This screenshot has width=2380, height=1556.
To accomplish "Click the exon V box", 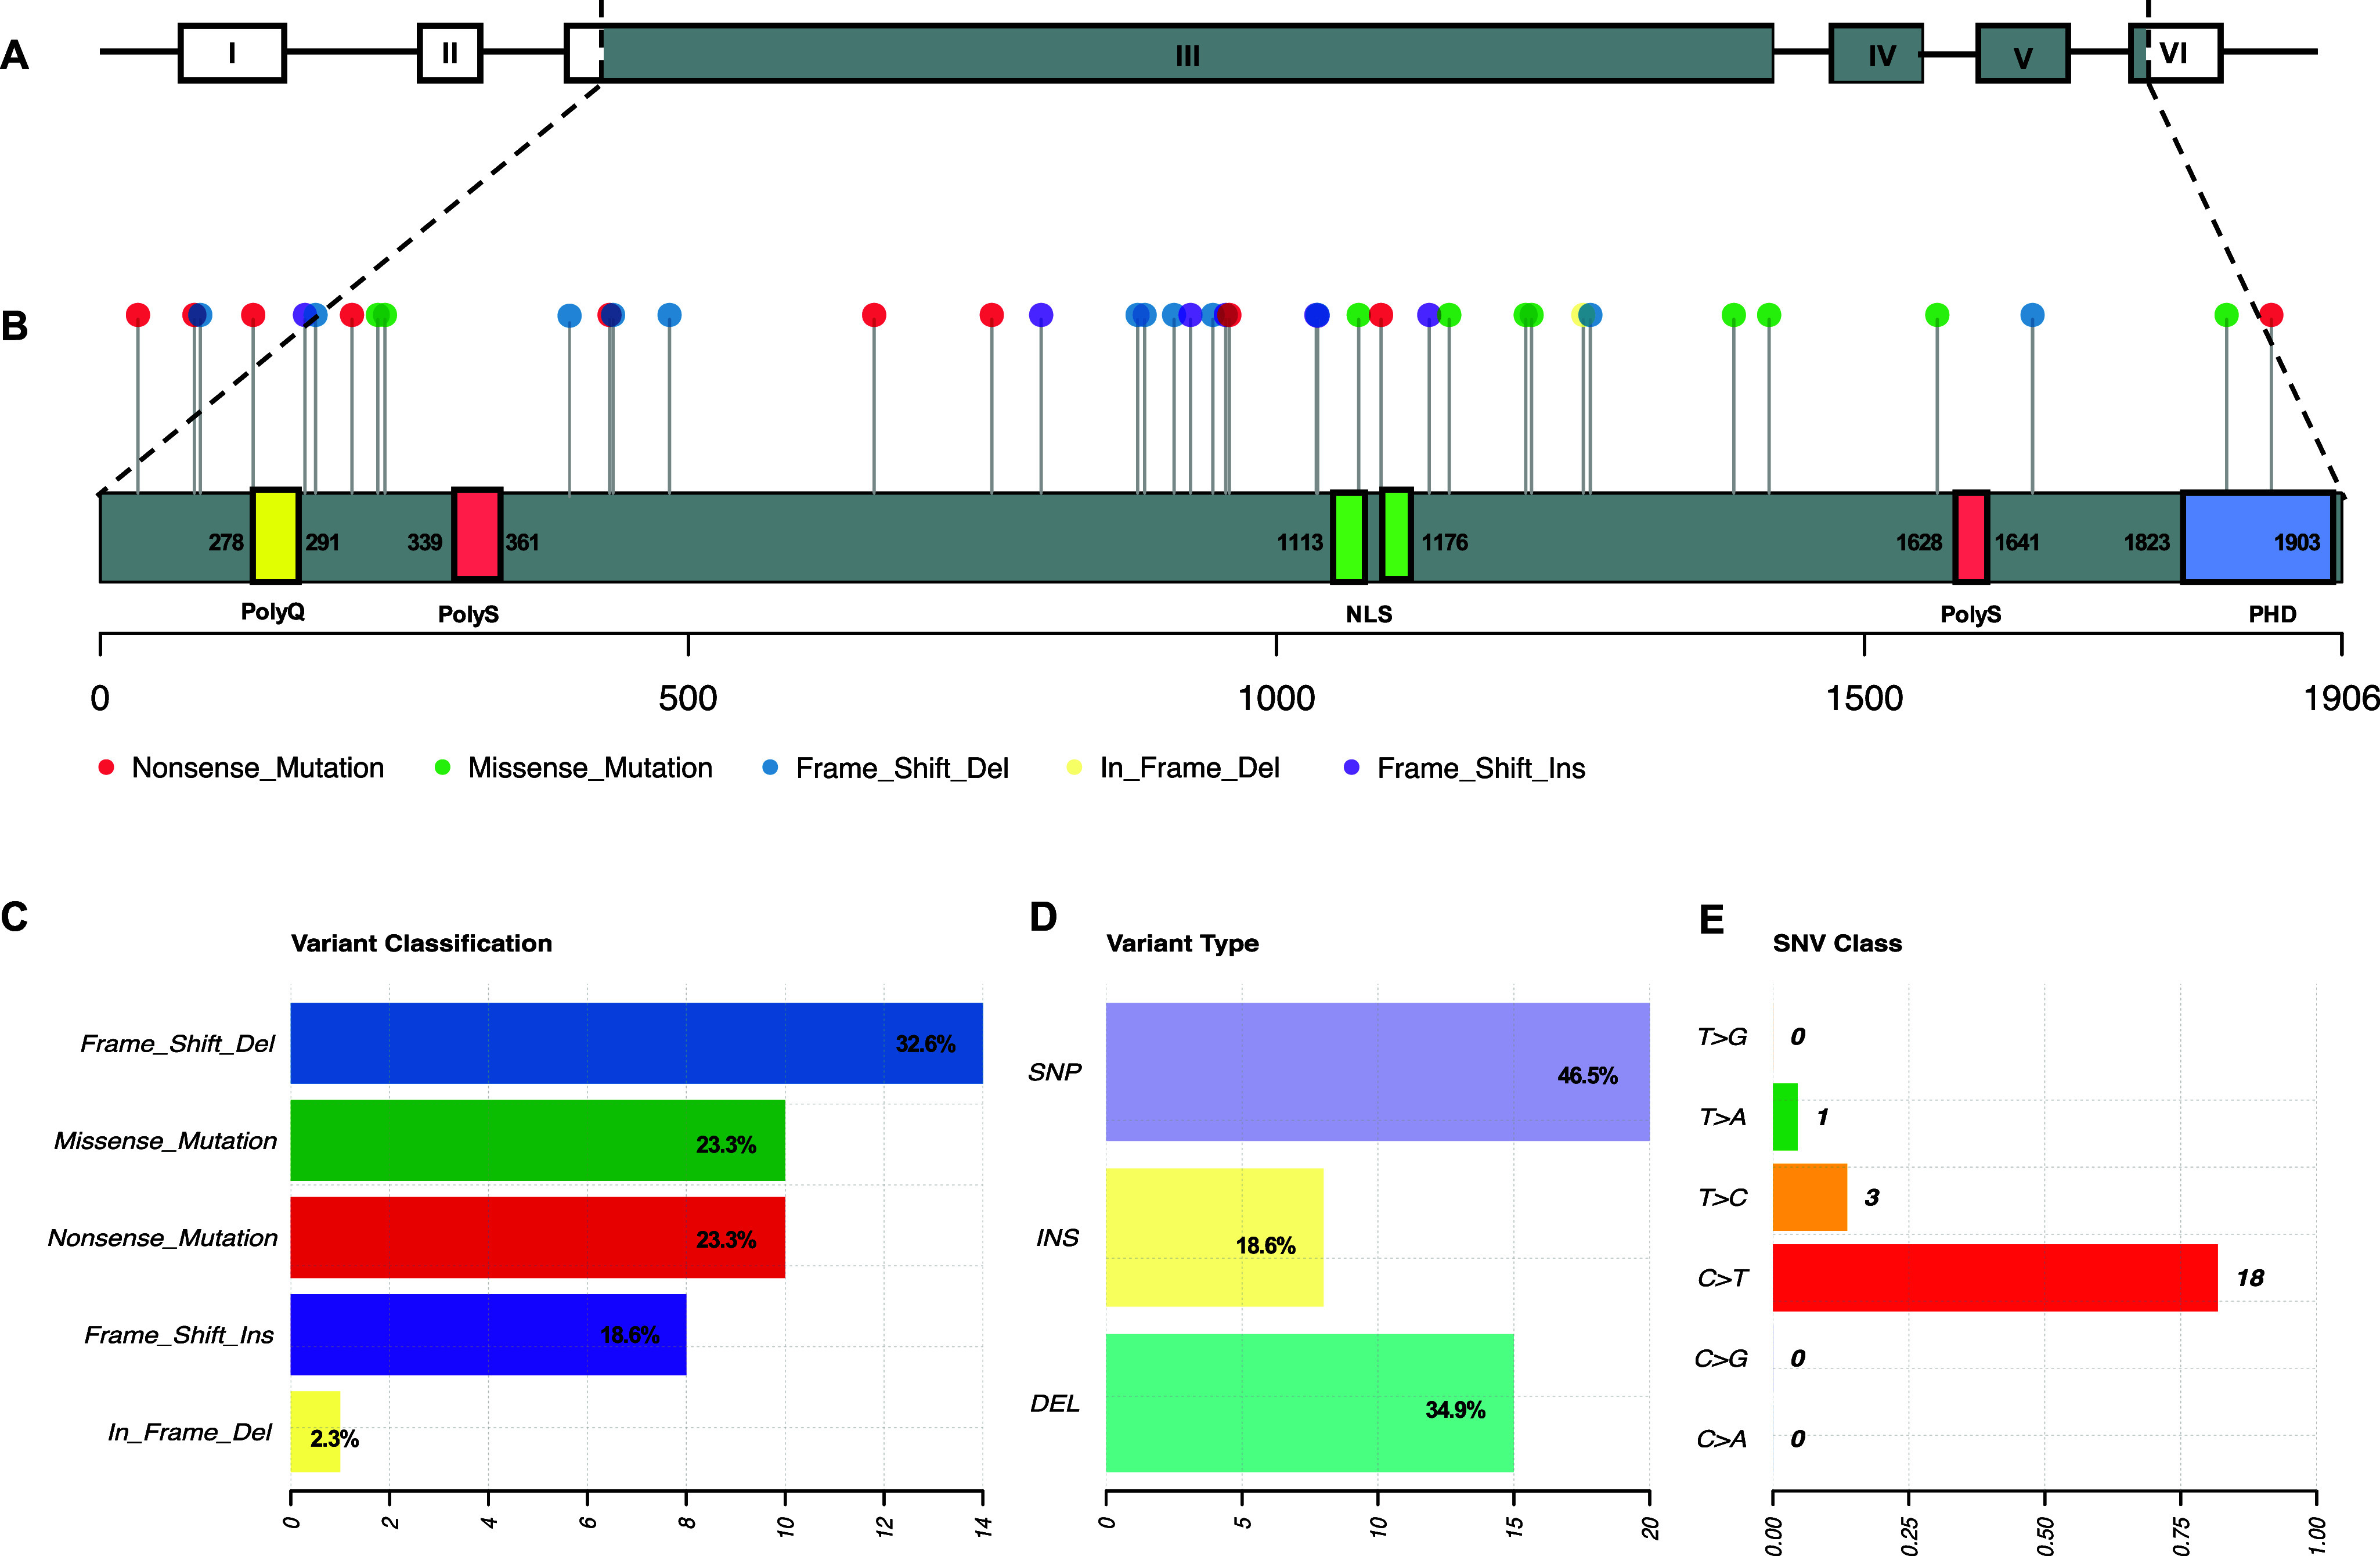I will (x=2022, y=54).
